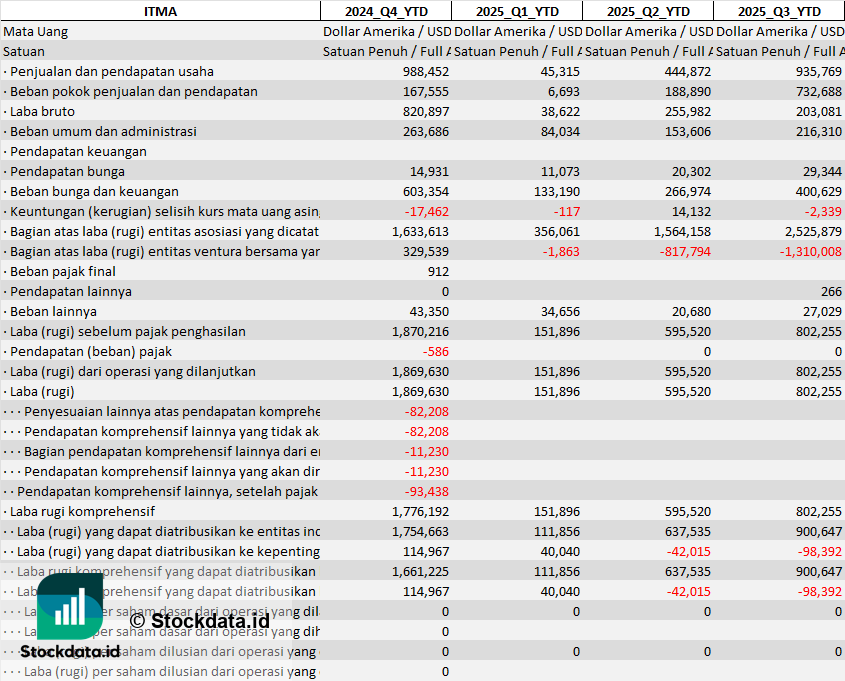Click value 14,132 forex gain
Image resolution: width=845 pixels, height=681 pixels.
tap(691, 211)
